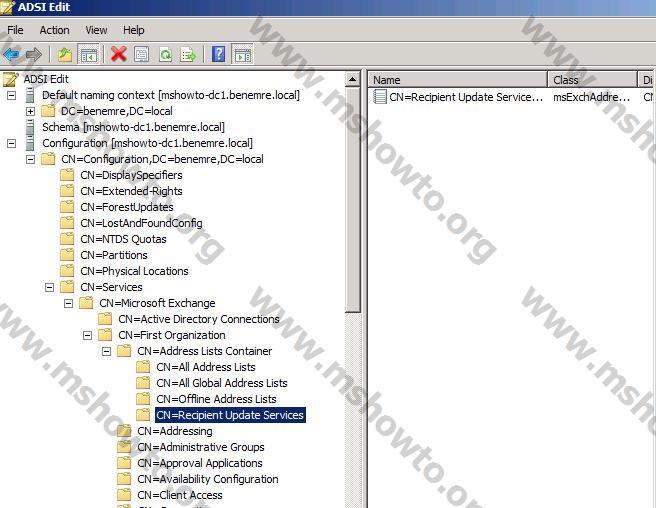Click folder icon beside CN=Approval Applications

pos(124,463)
